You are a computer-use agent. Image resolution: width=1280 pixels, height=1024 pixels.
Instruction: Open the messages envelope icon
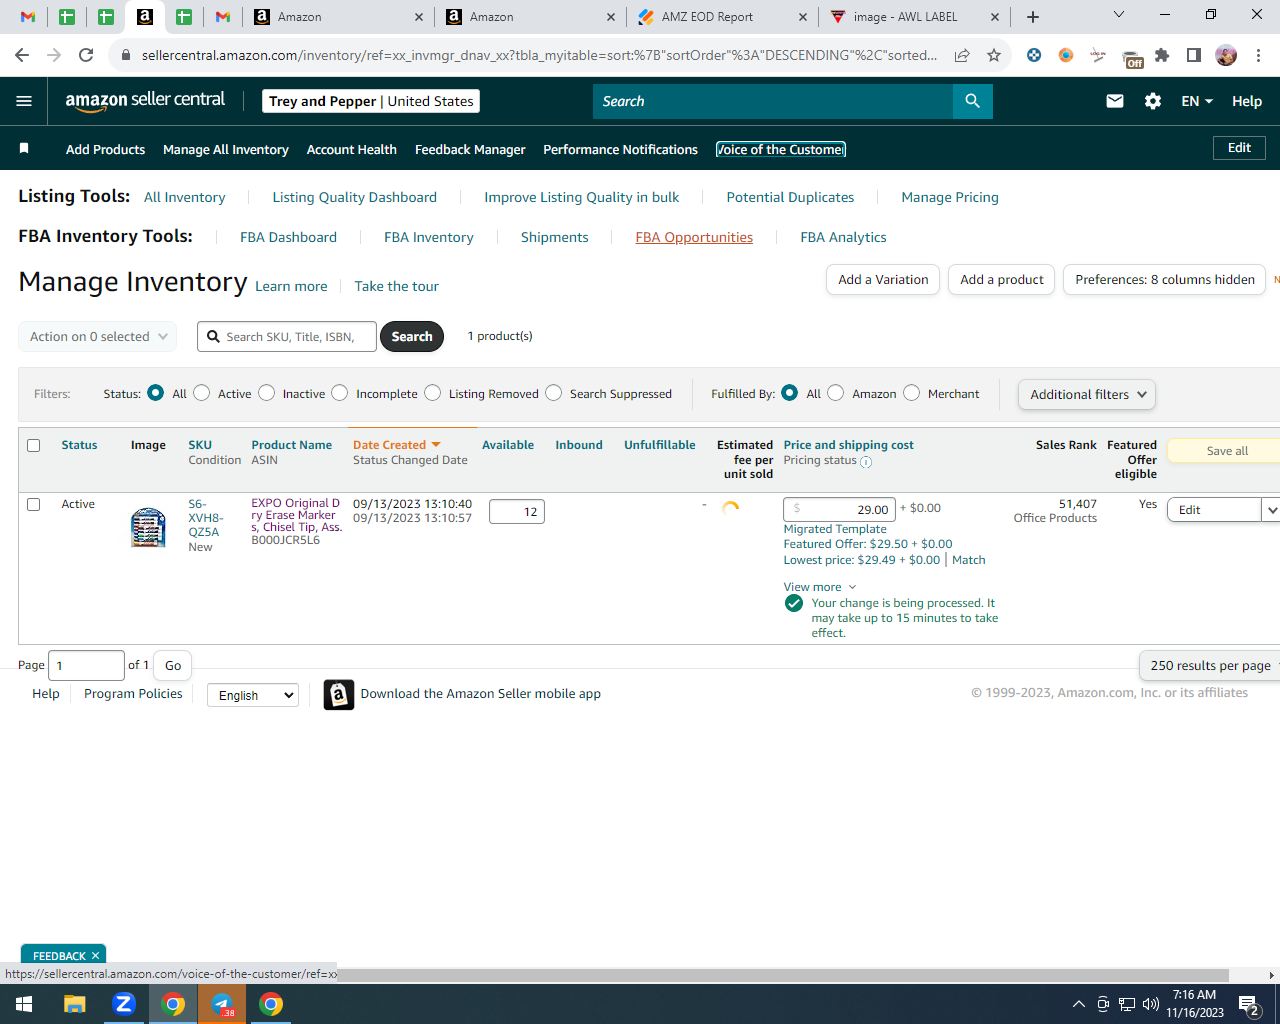[1115, 101]
